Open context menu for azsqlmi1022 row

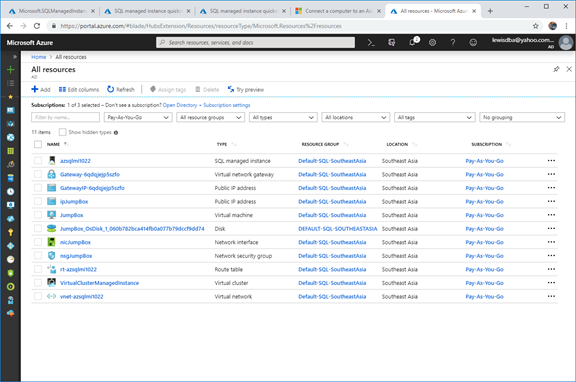coord(551,161)
